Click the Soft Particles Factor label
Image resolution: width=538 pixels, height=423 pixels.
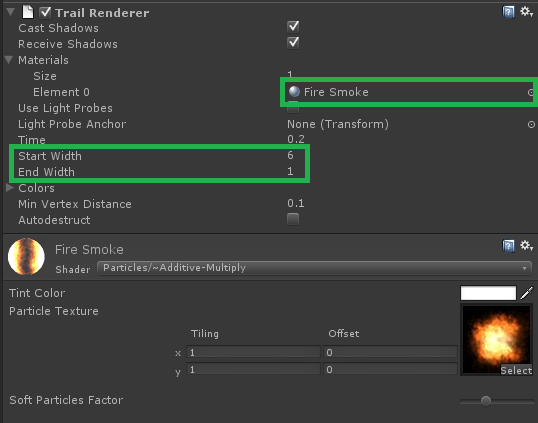(66, 400)
